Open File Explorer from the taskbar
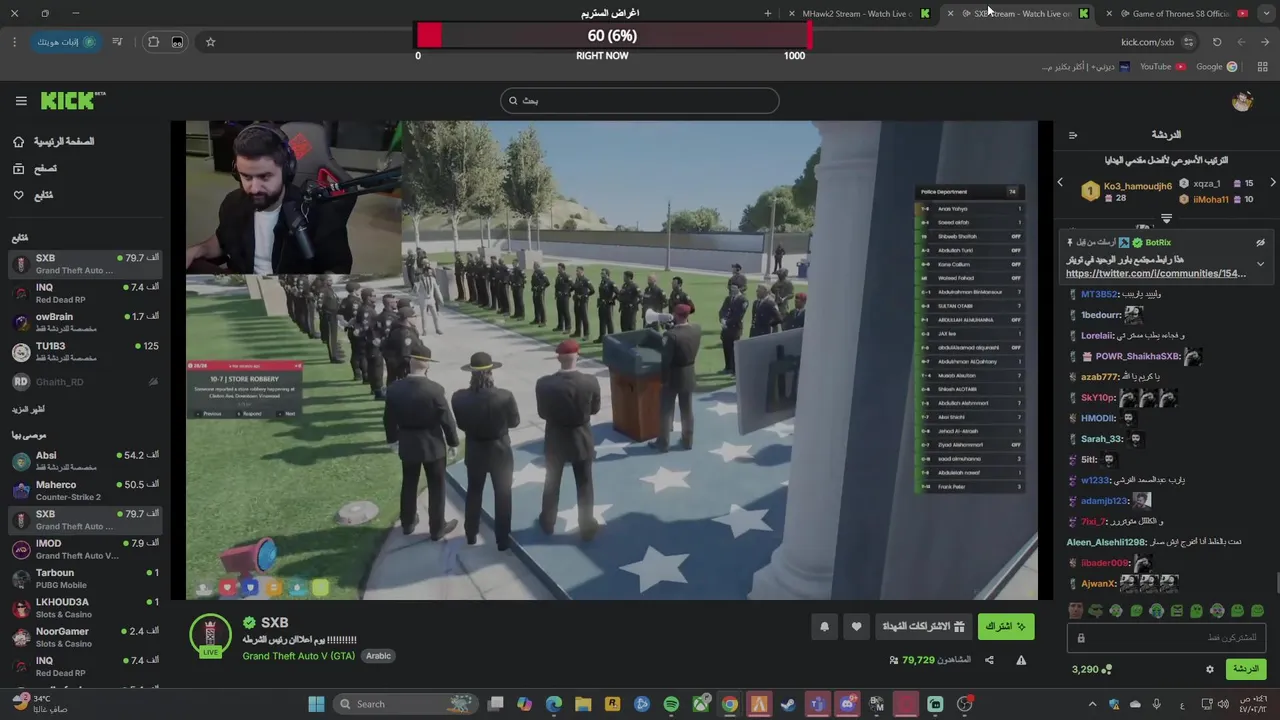 pyautogui.click(x=583, y=704)
